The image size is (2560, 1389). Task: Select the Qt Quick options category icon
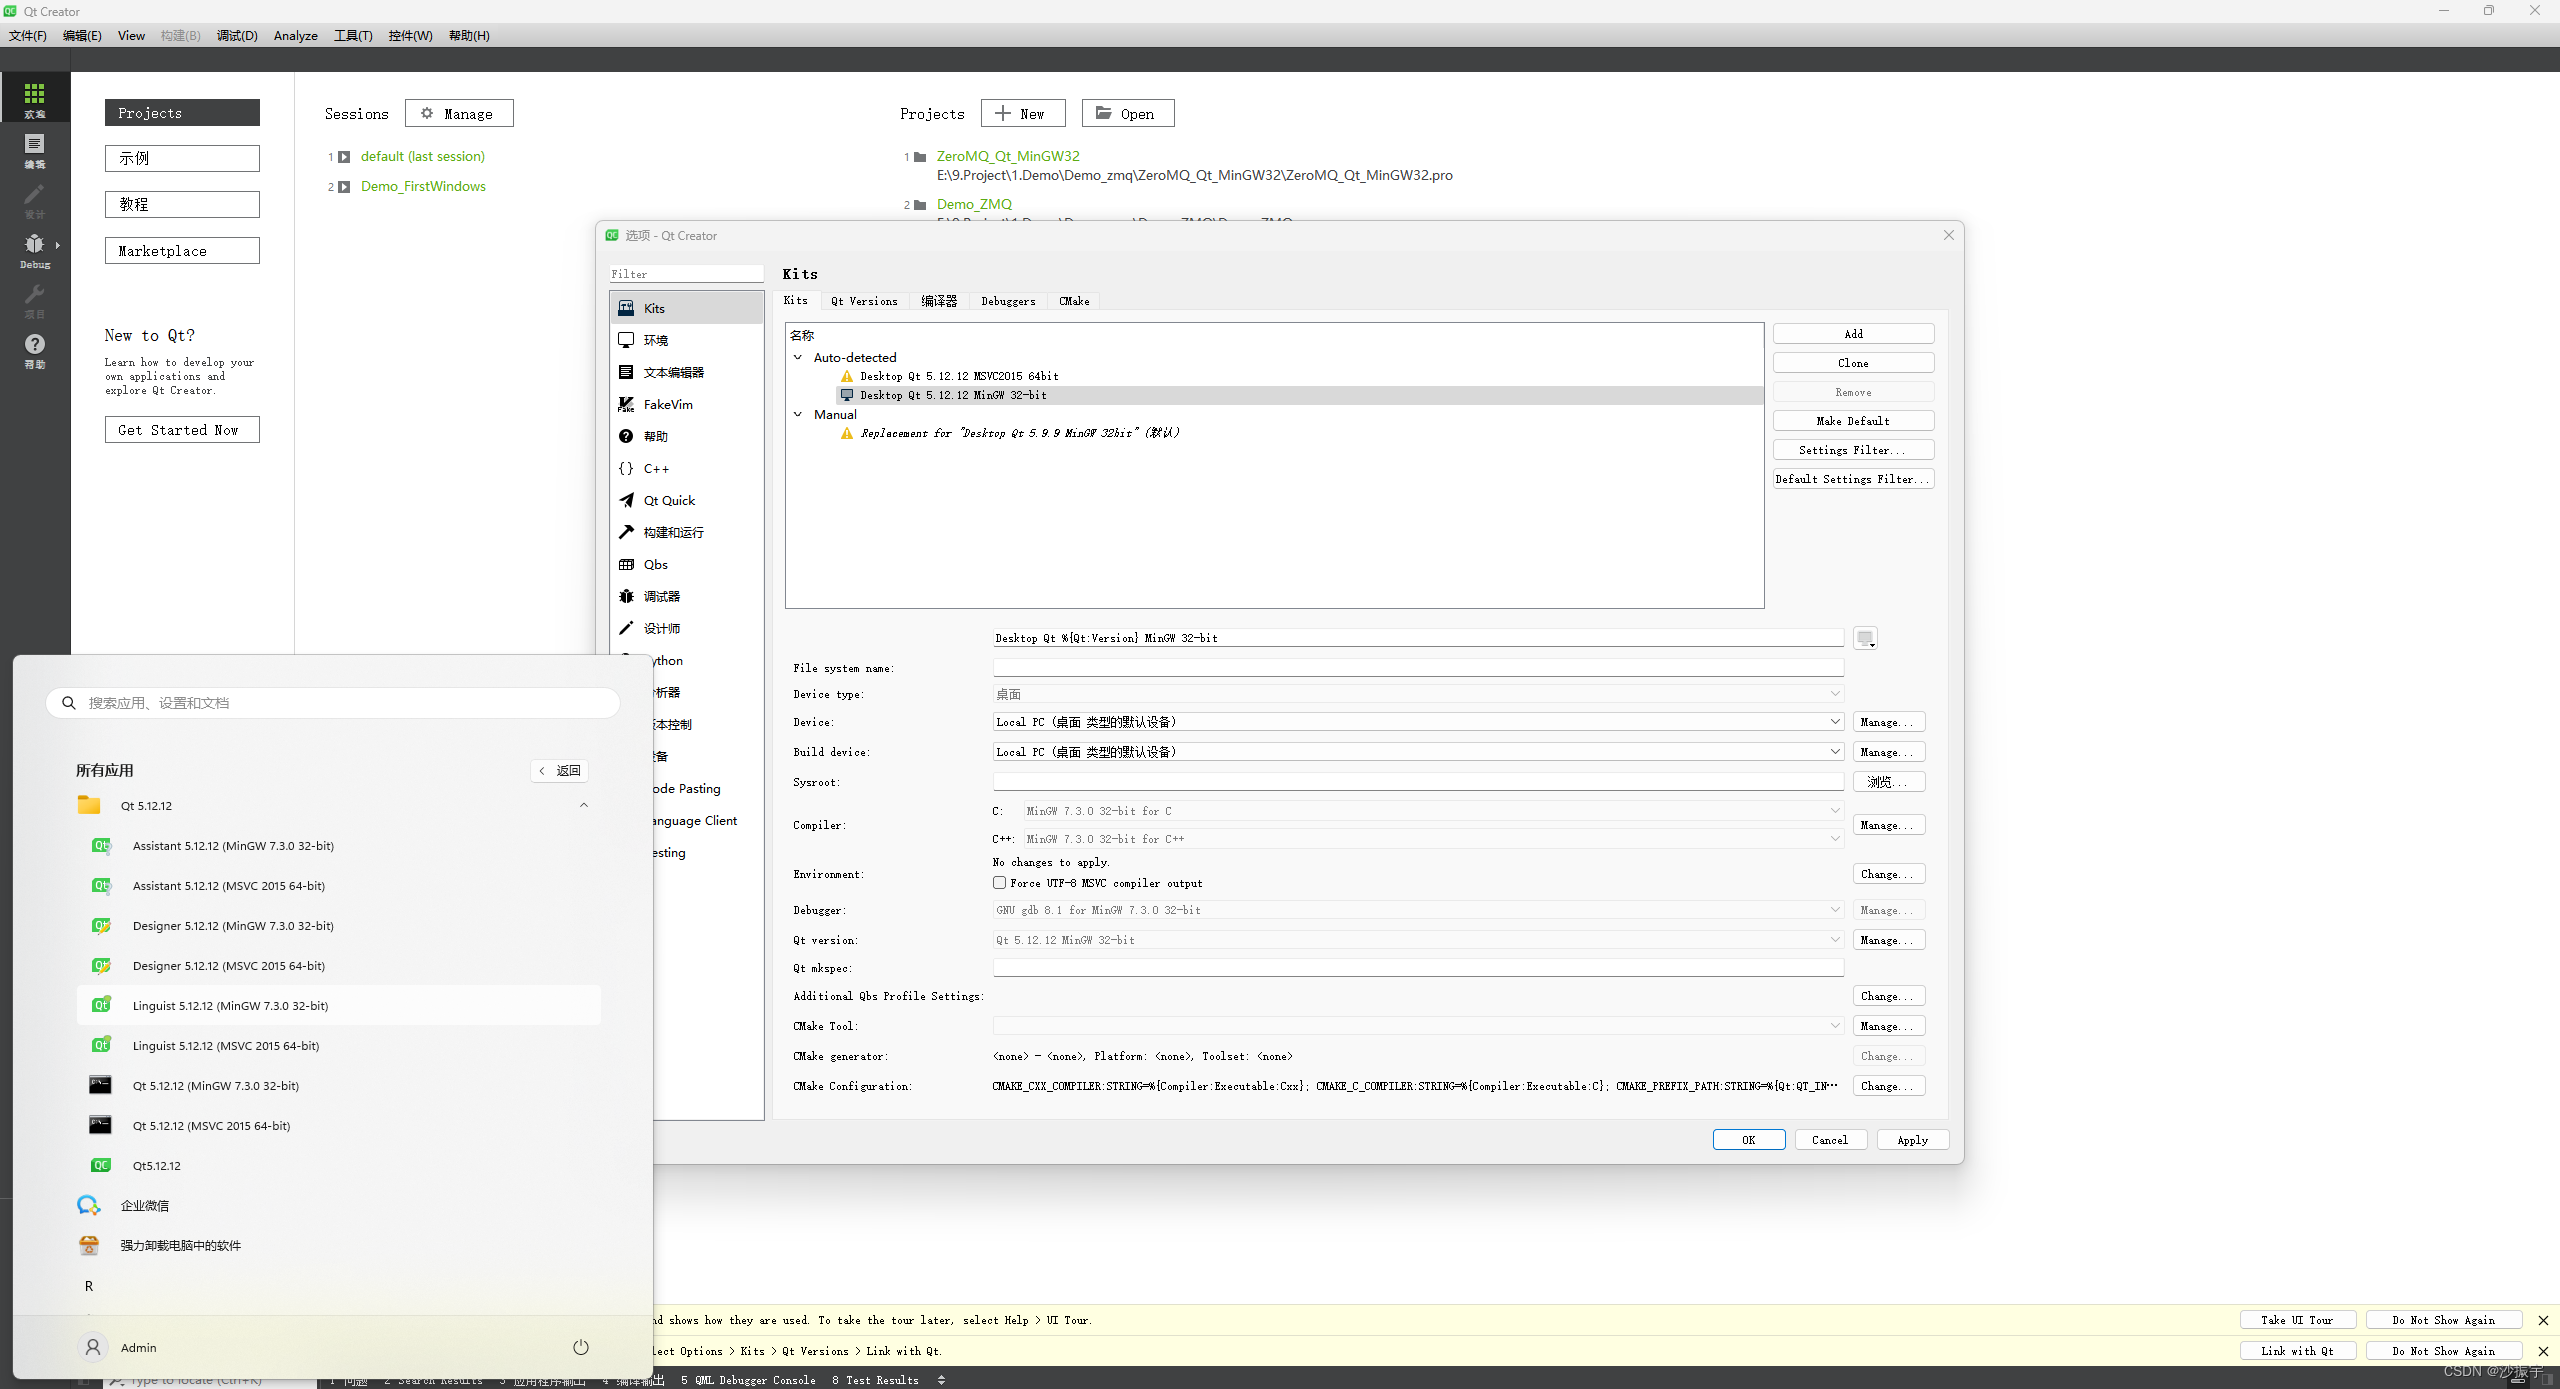pyautogui.click(x=626, y=500)
